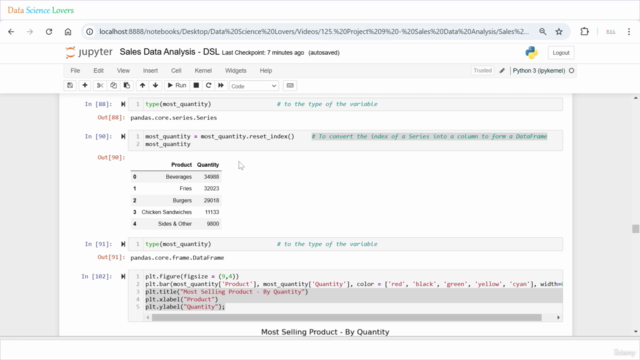Click the Python 3 (ipykernel) kernel name
The width and height of the screenshot is (640, 360).
(539, 71)
